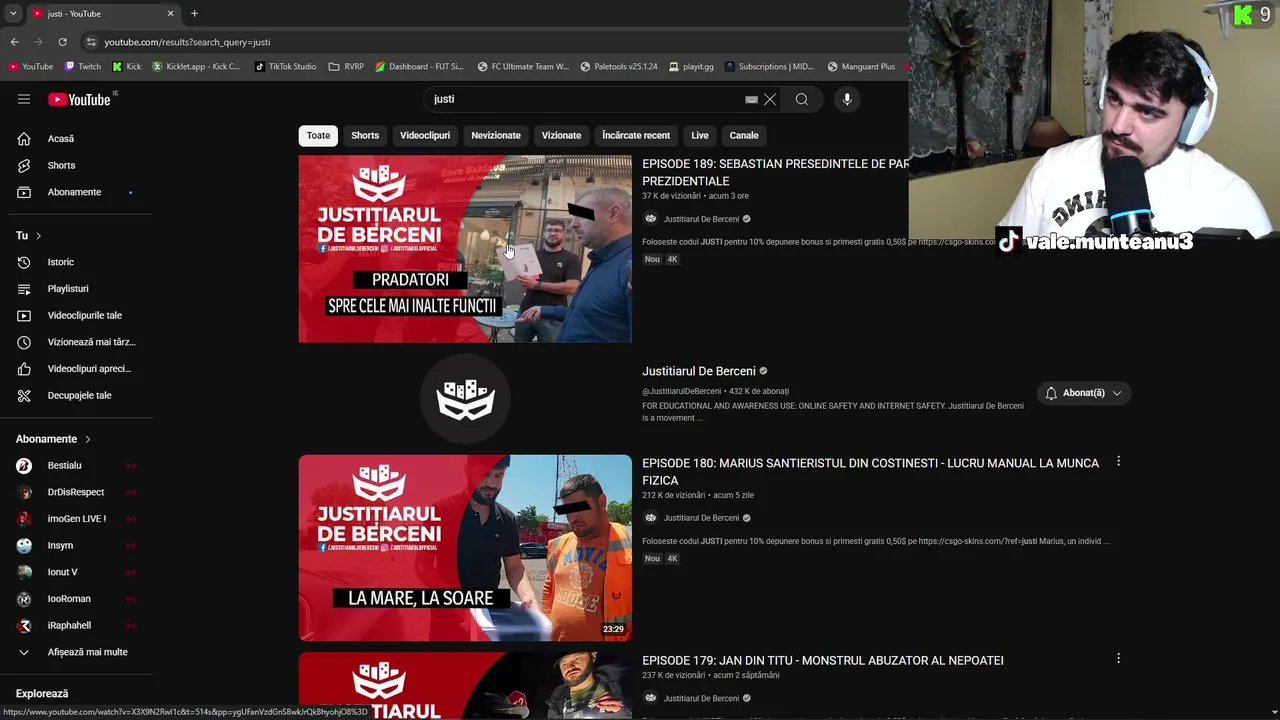The image size is (1280, 720).
Task: Open Episode 179 Jan din Titu thumbnail
Action: [x=465, y=686]
